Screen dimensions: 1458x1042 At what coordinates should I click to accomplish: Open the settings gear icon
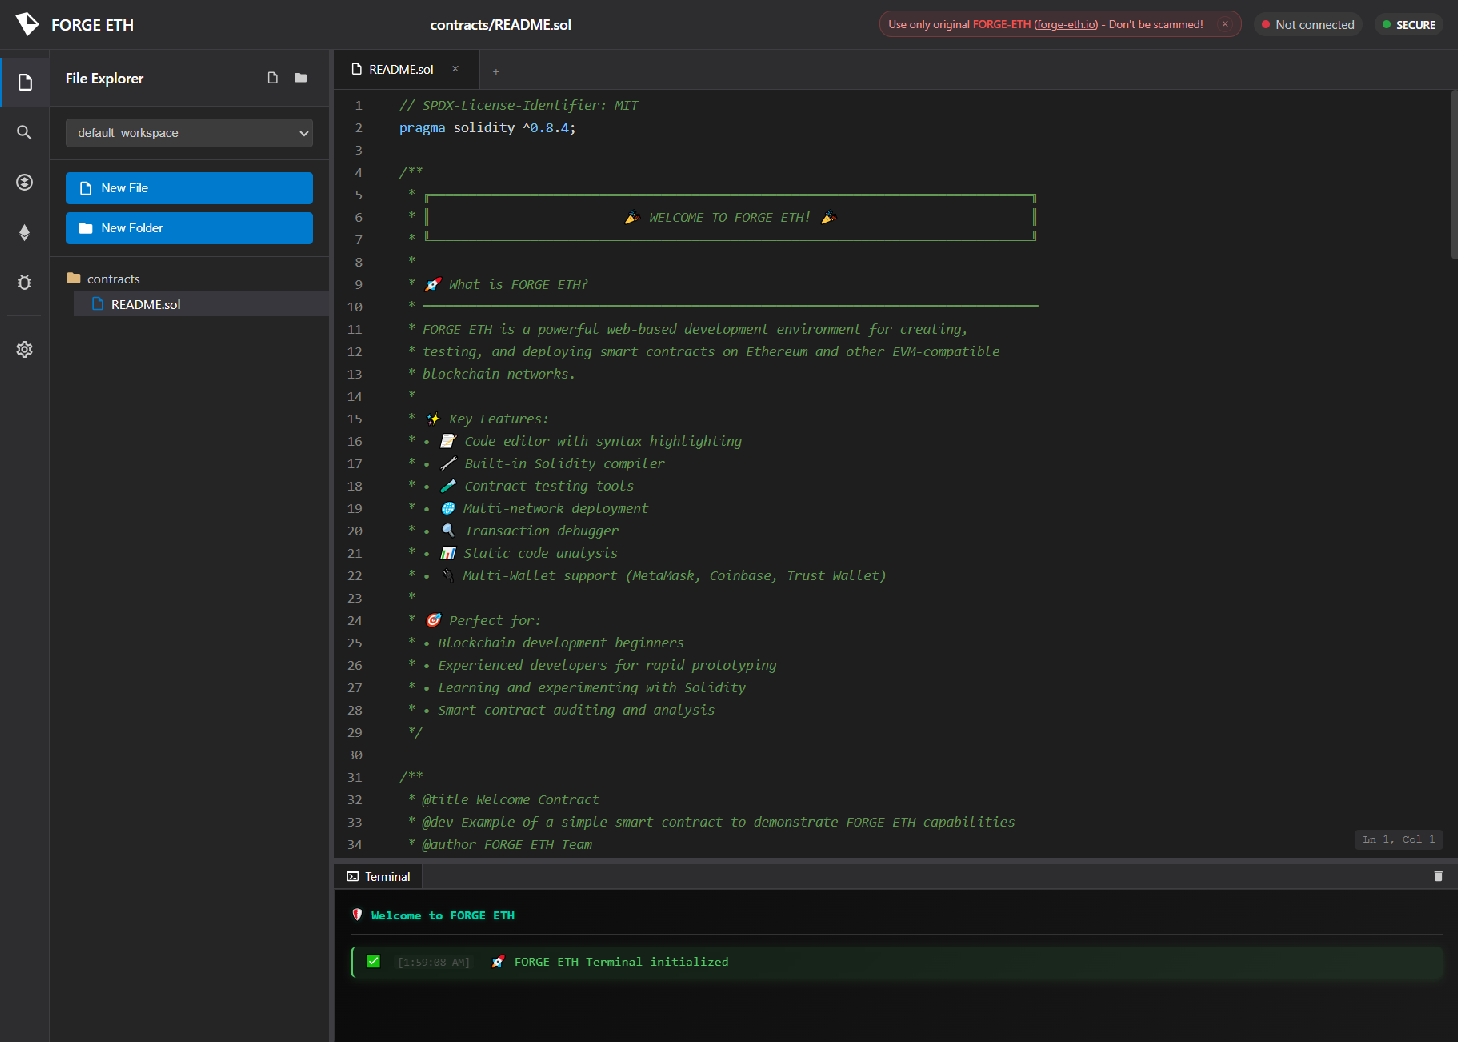point(25,349)
